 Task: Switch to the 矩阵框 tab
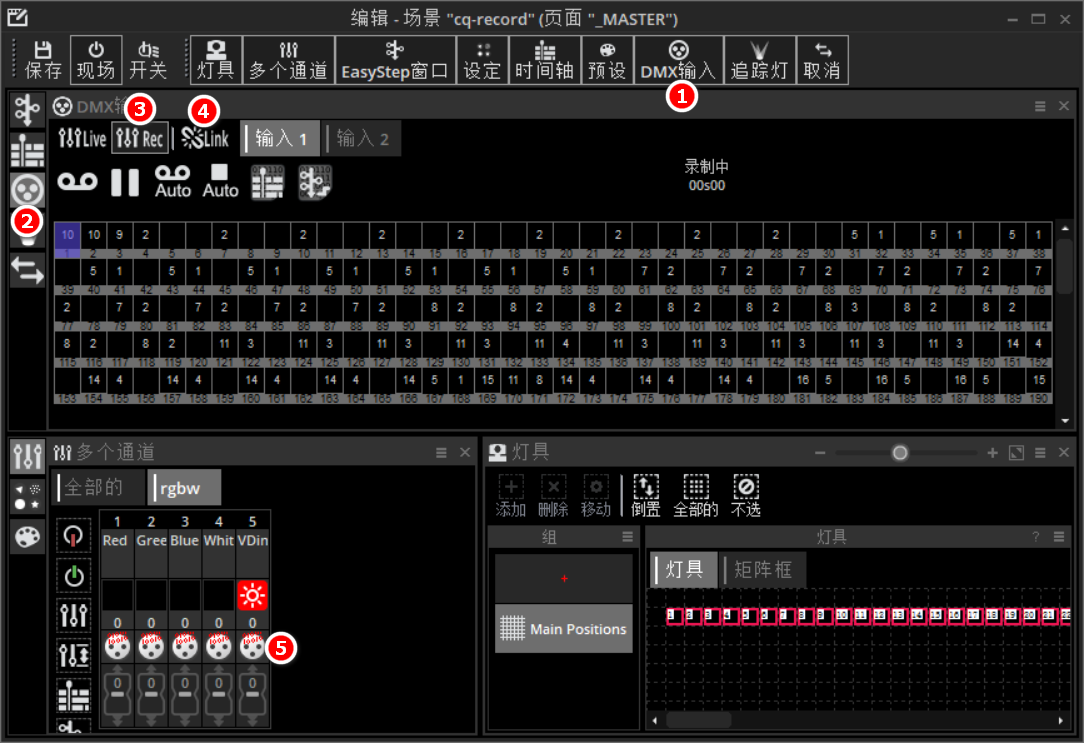click(763, 570)
